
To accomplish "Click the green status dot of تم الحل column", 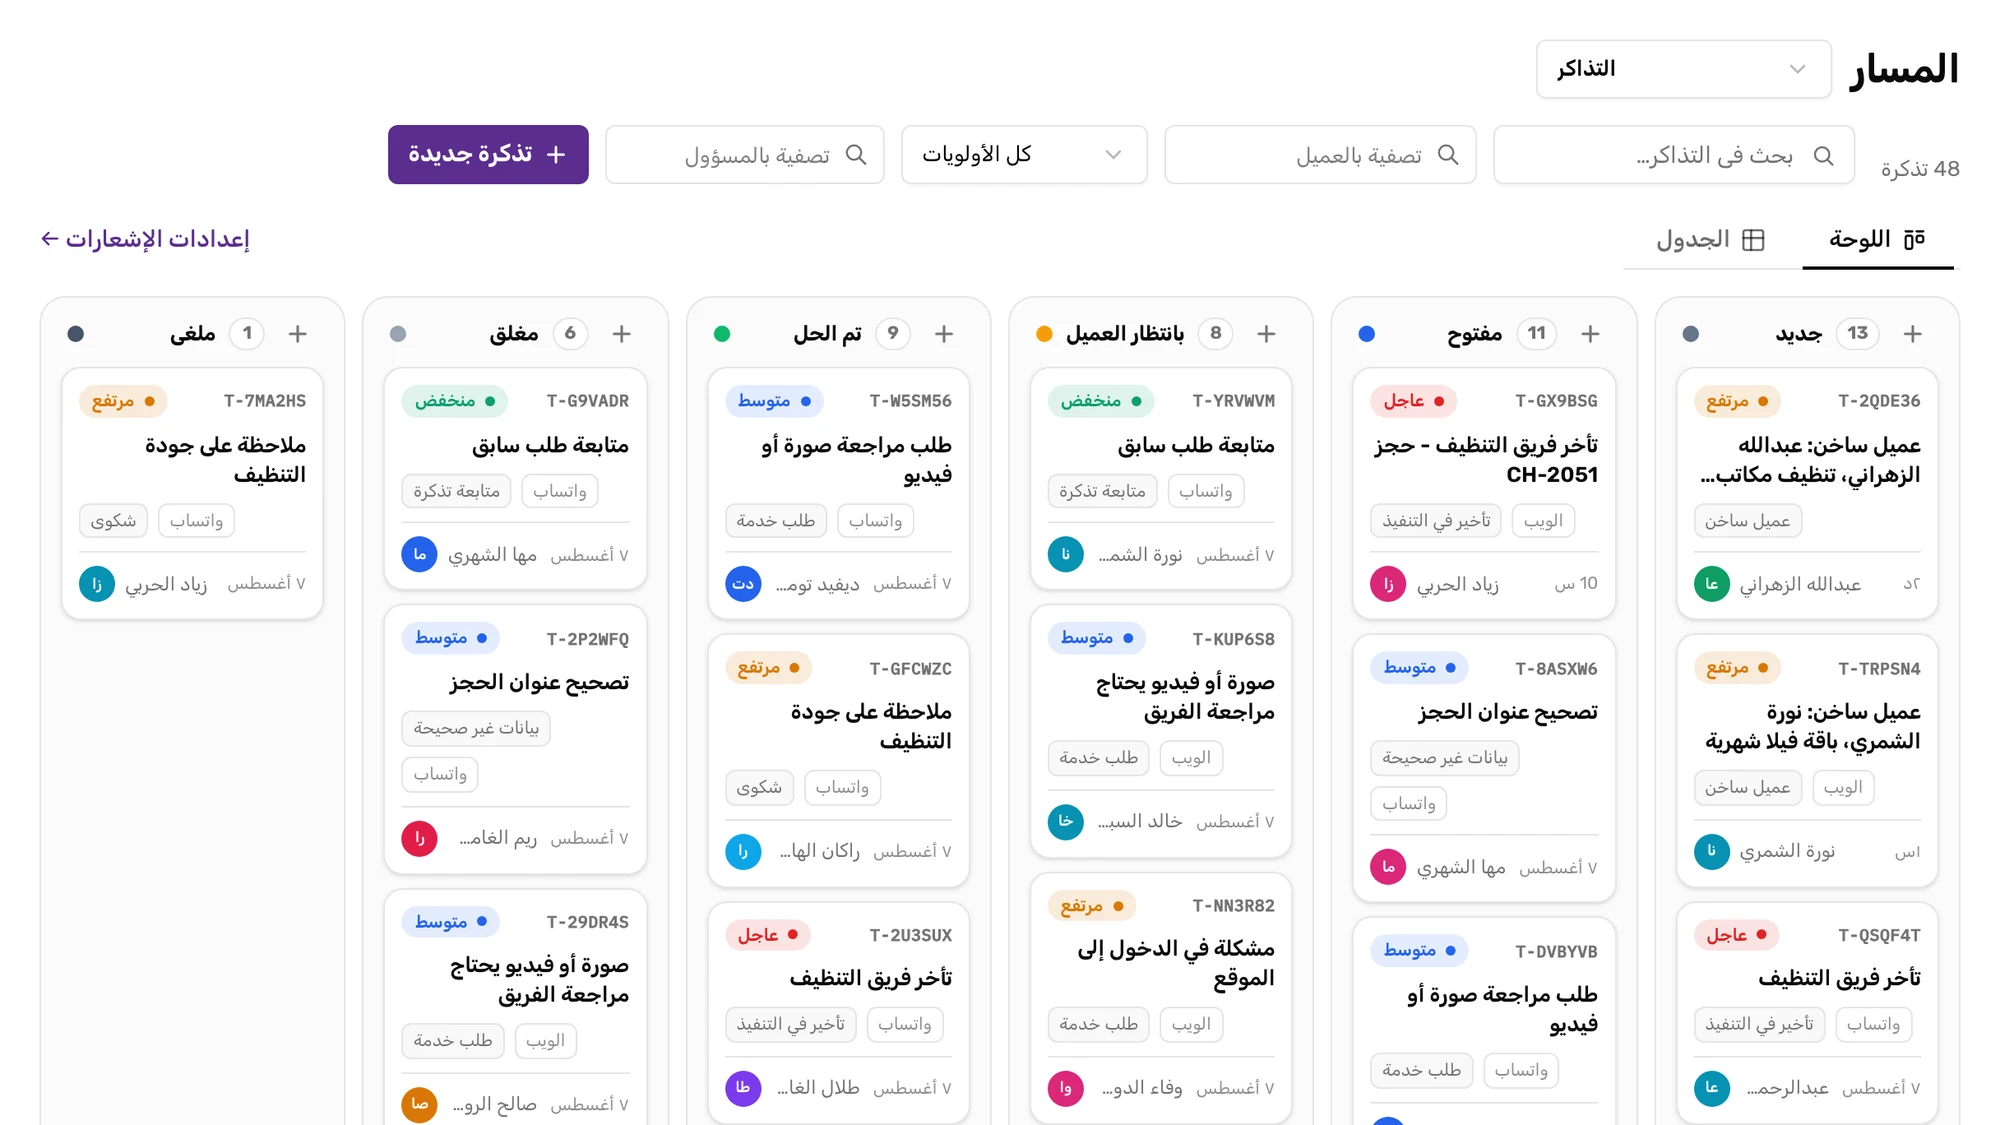I will [722, 334].
